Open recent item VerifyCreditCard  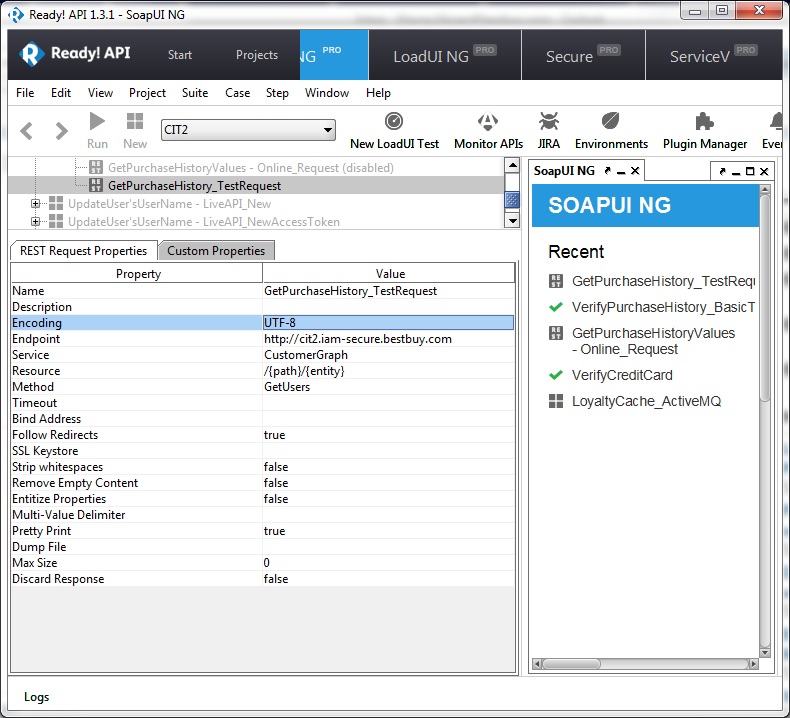pyautogui.click(x=622, y=375)
